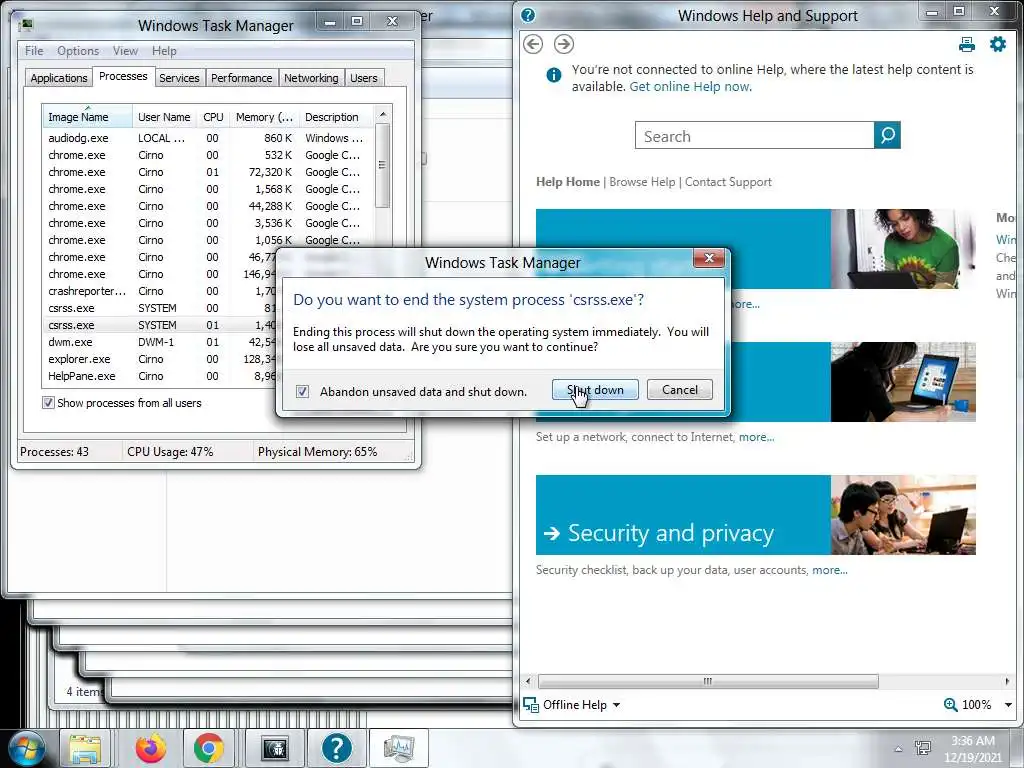Click the Print icon in Help and Support
Image resolution: width=1024 pixels, height=768 pixels.
[x=967, y=44]
